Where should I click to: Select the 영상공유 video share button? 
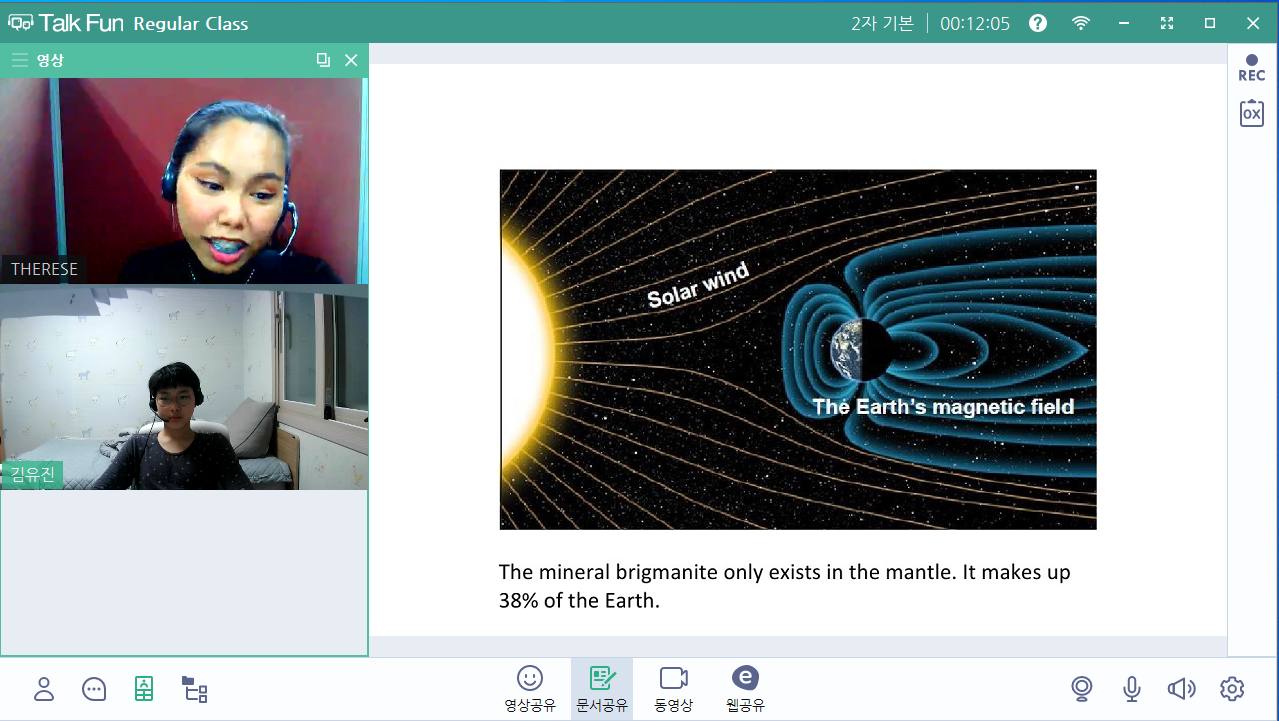[530, 688]
